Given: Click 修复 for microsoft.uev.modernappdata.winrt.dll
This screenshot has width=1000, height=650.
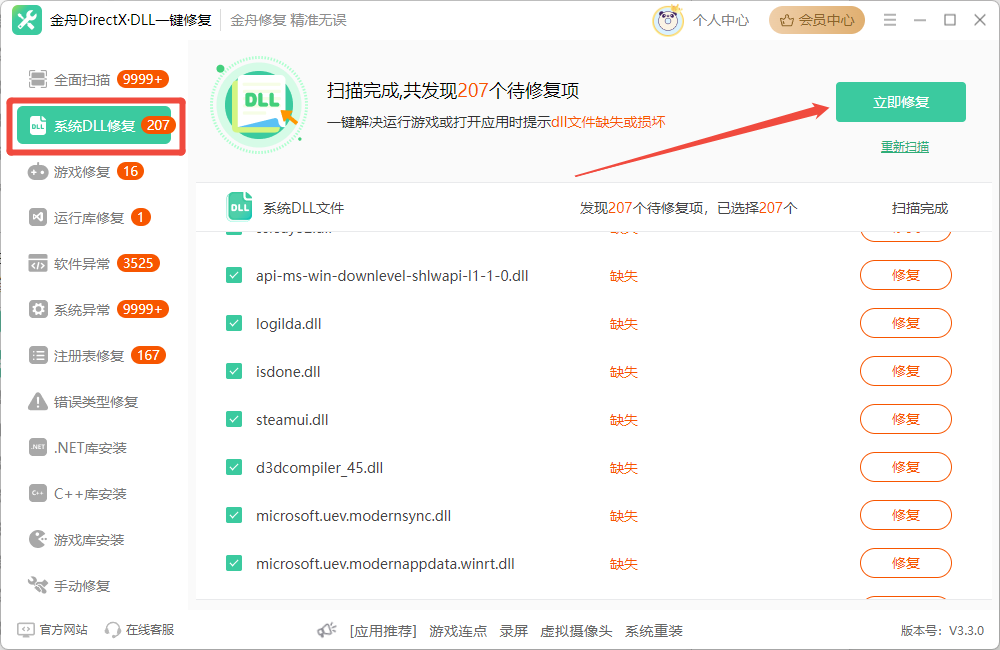Looking at the screenshot, I should pyautogui.click(x=906, y=563).
